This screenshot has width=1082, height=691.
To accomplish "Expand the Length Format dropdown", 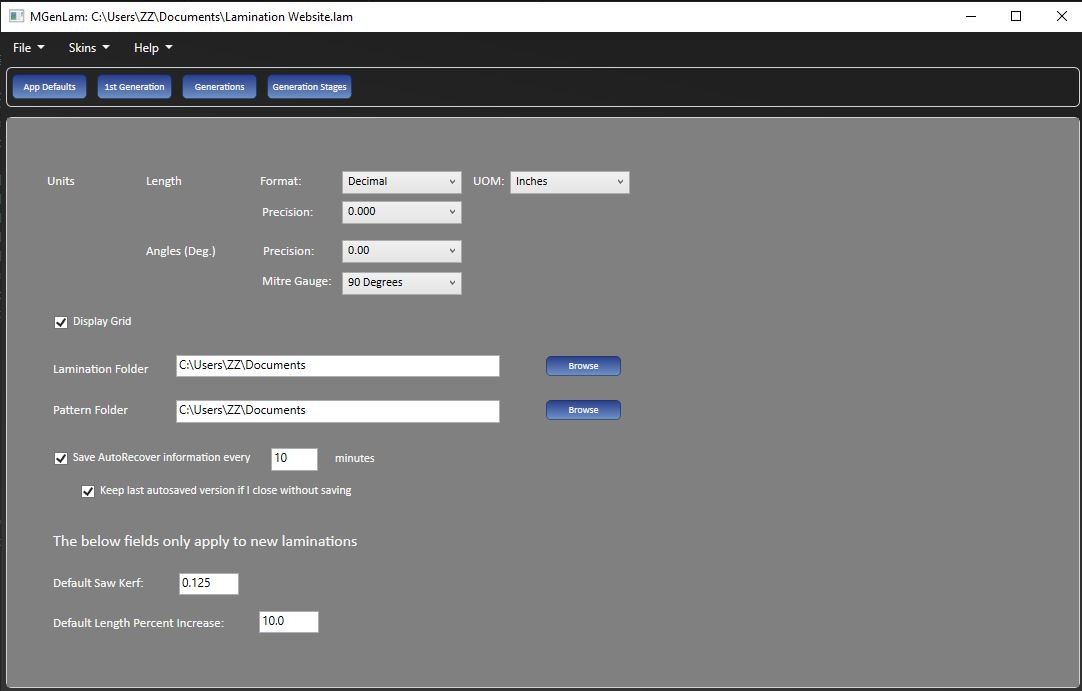I will tap(401, 182).
